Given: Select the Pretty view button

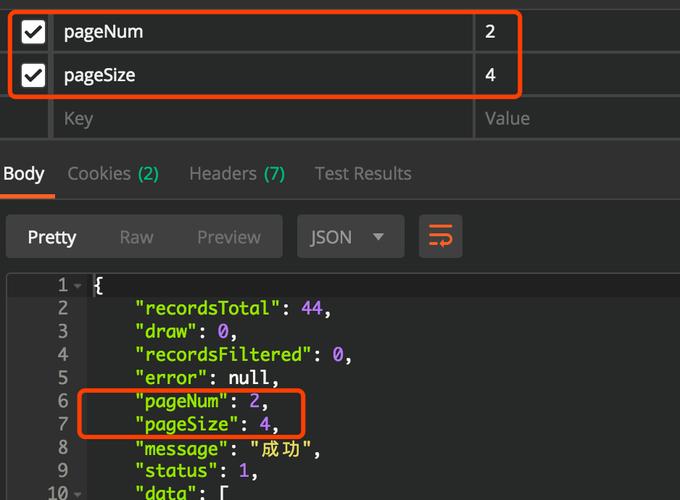Looking at the screenshot, I should (x=52, y=237).
